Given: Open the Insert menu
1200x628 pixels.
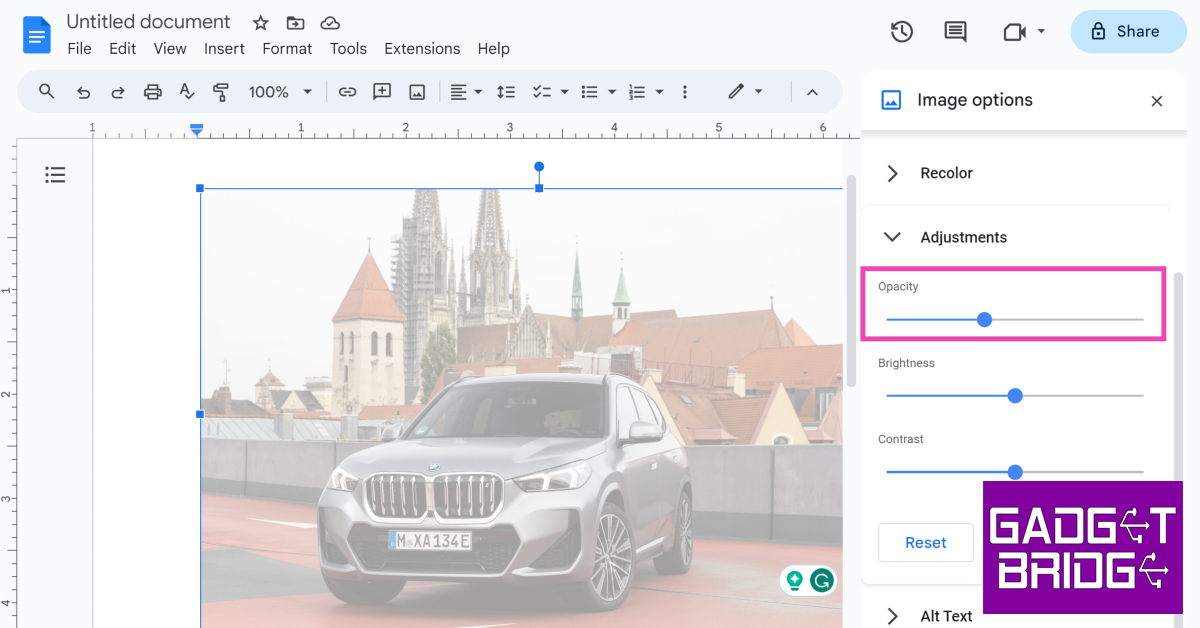Looking at the screenshot, I should 224,48.
